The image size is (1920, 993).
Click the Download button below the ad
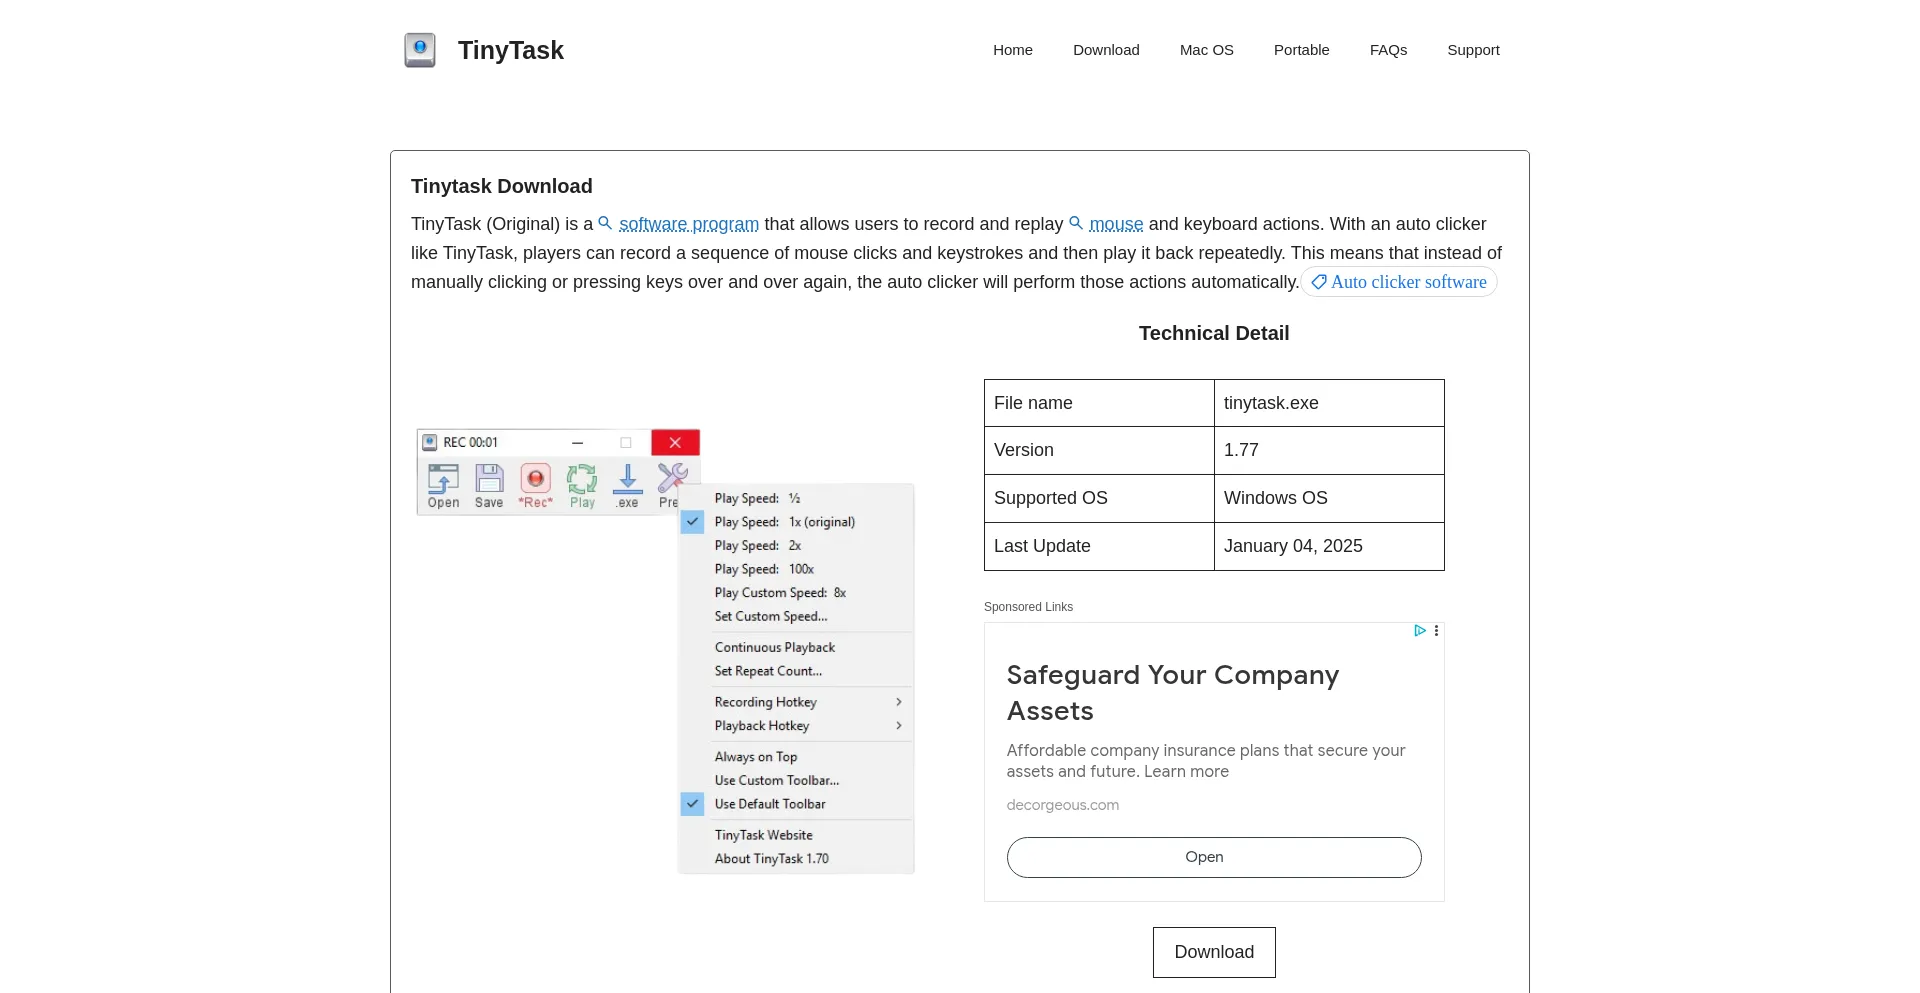pyautogui.click(x=1214, y=952)
